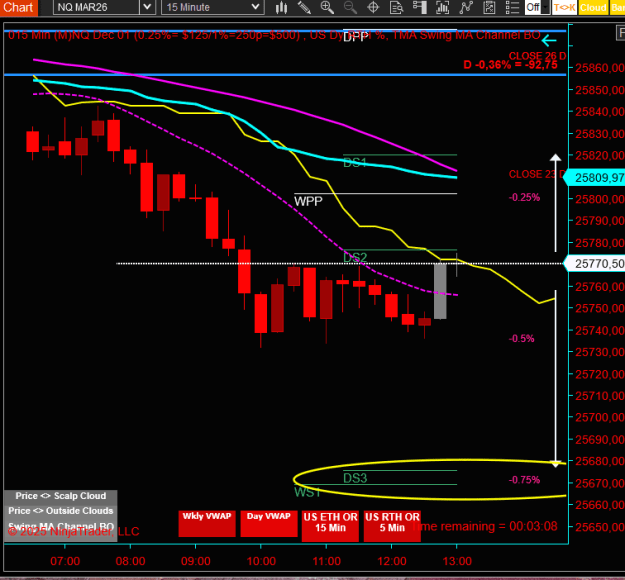
Task: Open the chart trader icon
Action: coord(489,7)
